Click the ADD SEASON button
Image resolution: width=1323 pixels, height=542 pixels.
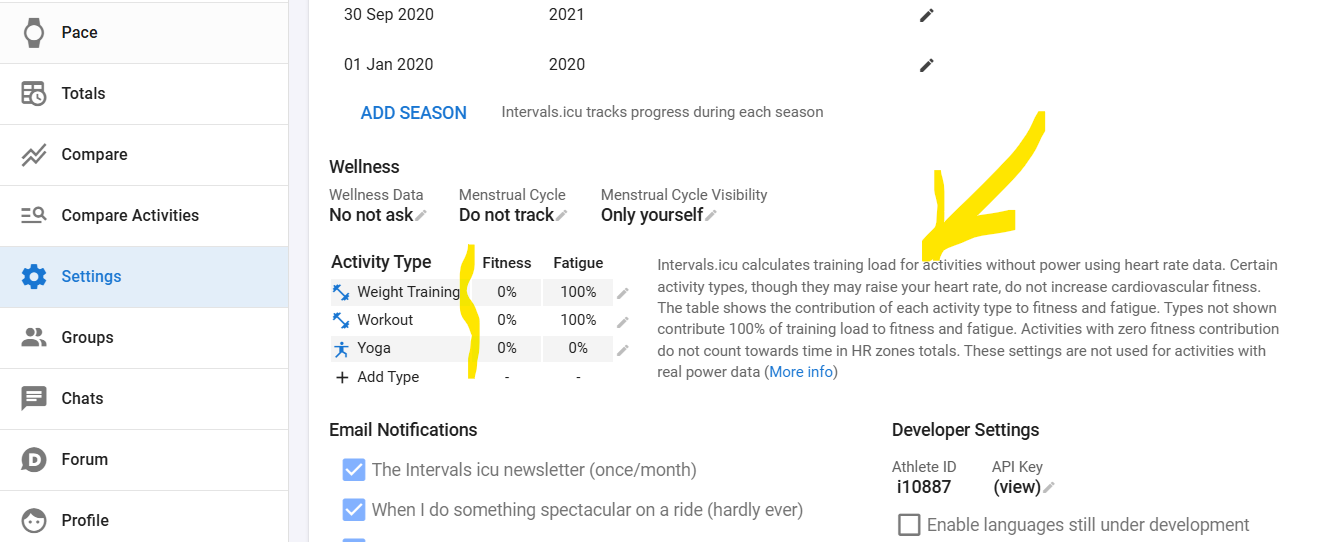coord(413,113)
